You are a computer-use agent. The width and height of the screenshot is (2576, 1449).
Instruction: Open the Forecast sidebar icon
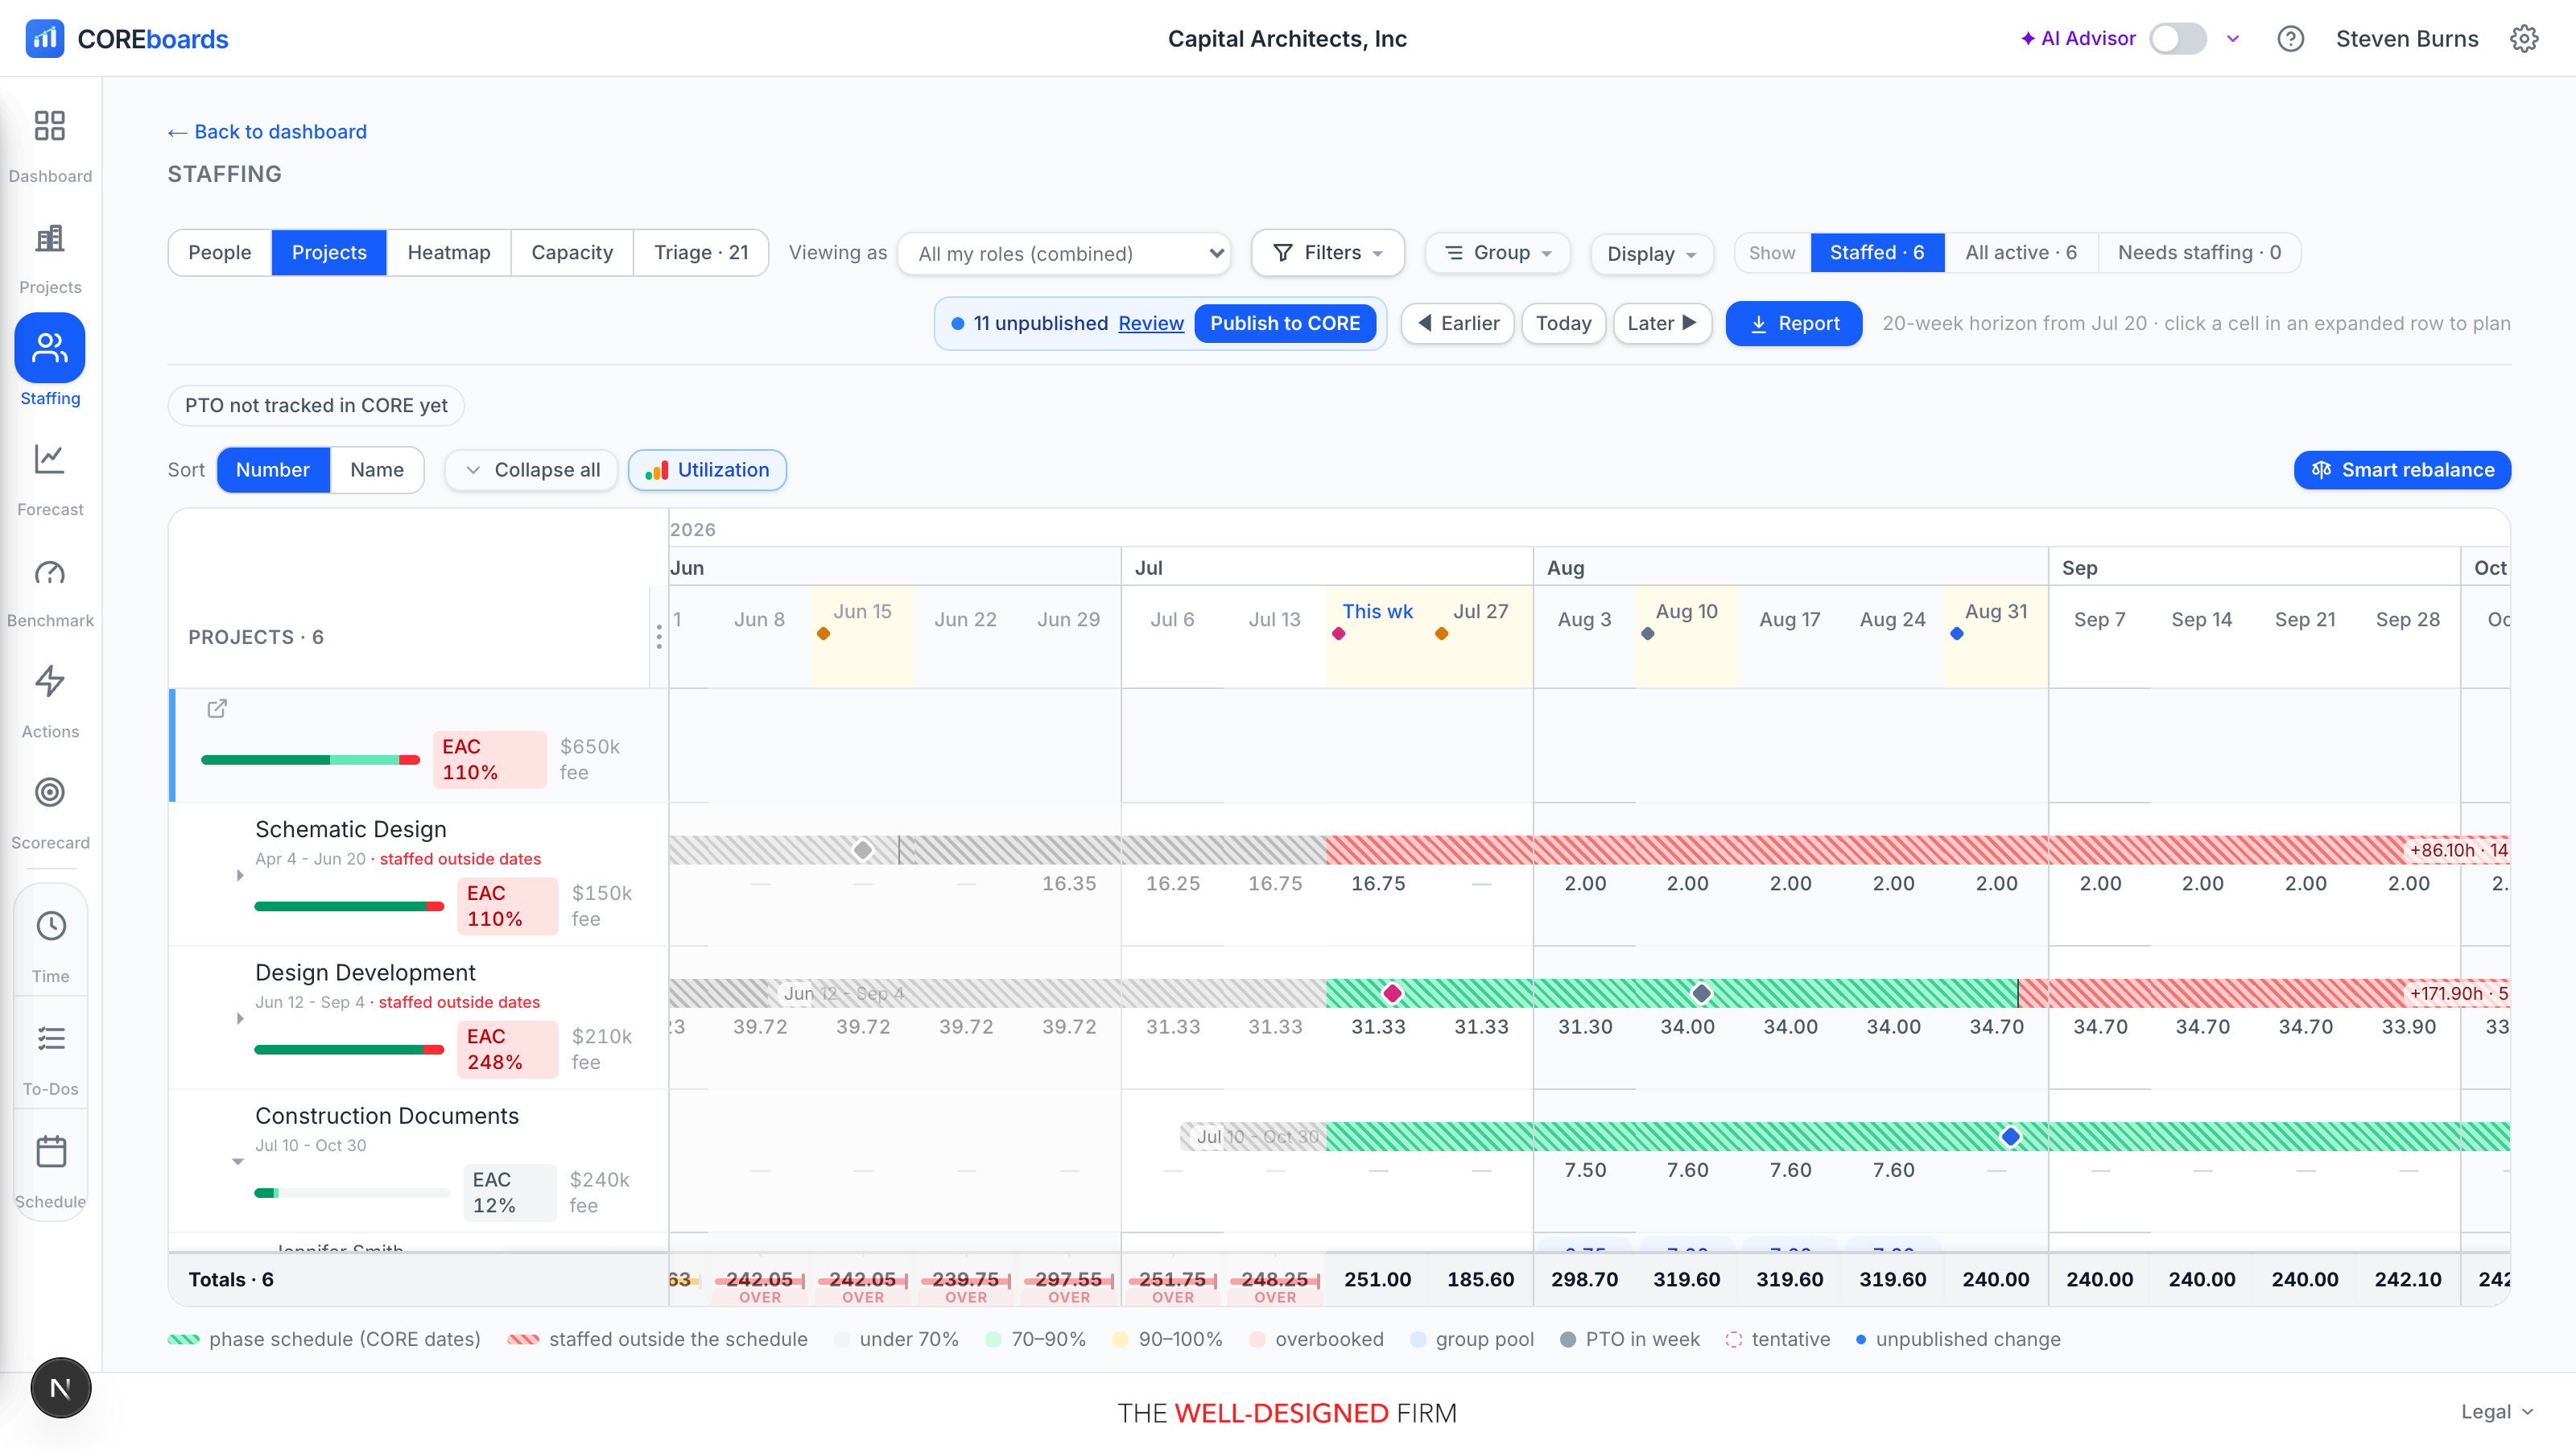coord(50,459)
